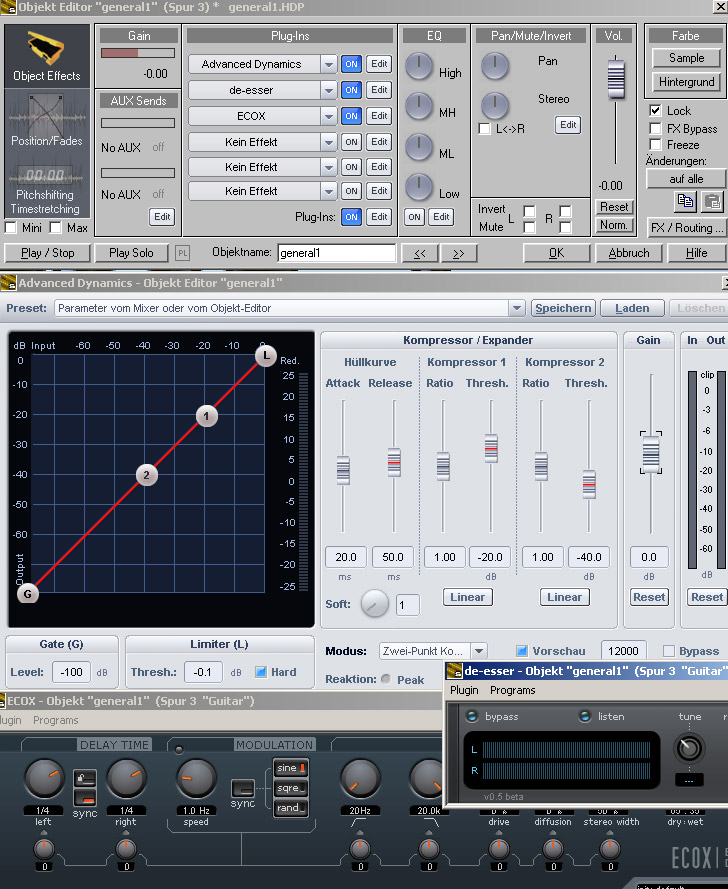728x889 pixels.
Task: Open the Position/Fades section
Action: coord(47,120)
